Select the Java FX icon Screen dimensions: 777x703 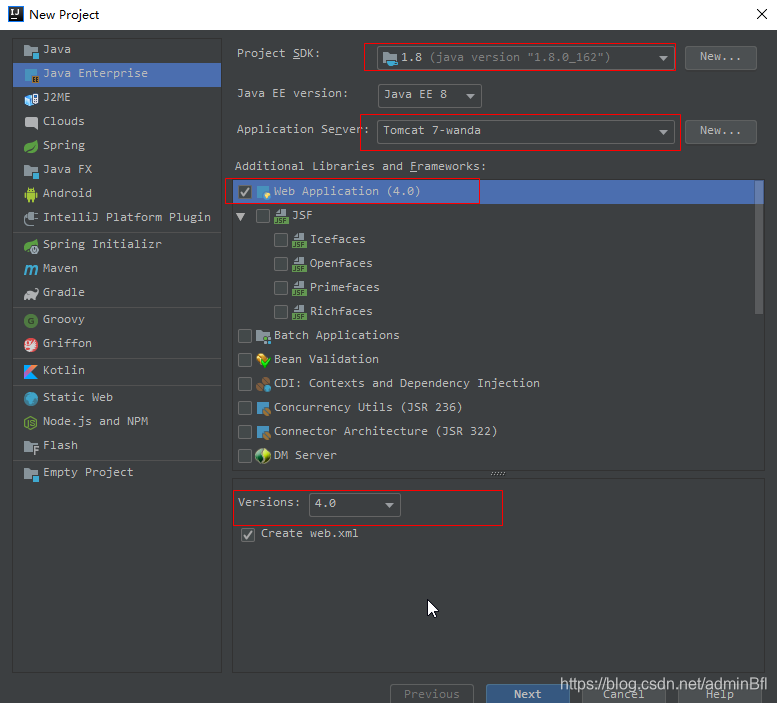click(31, 170)
